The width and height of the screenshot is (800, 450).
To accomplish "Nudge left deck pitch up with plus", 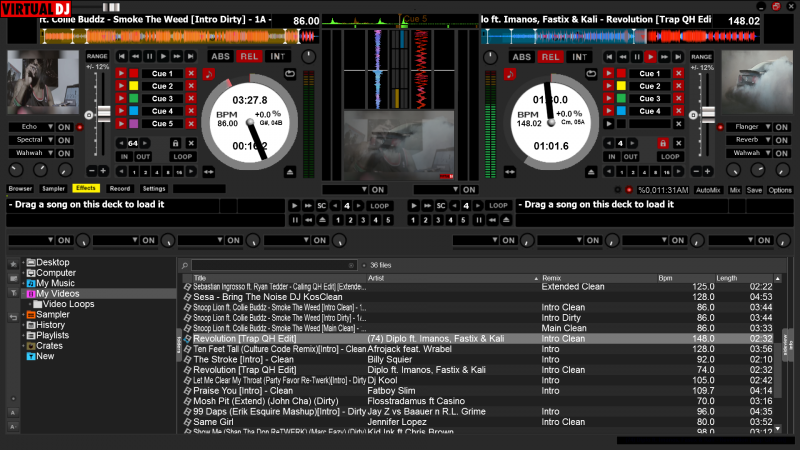I will 103,171.
